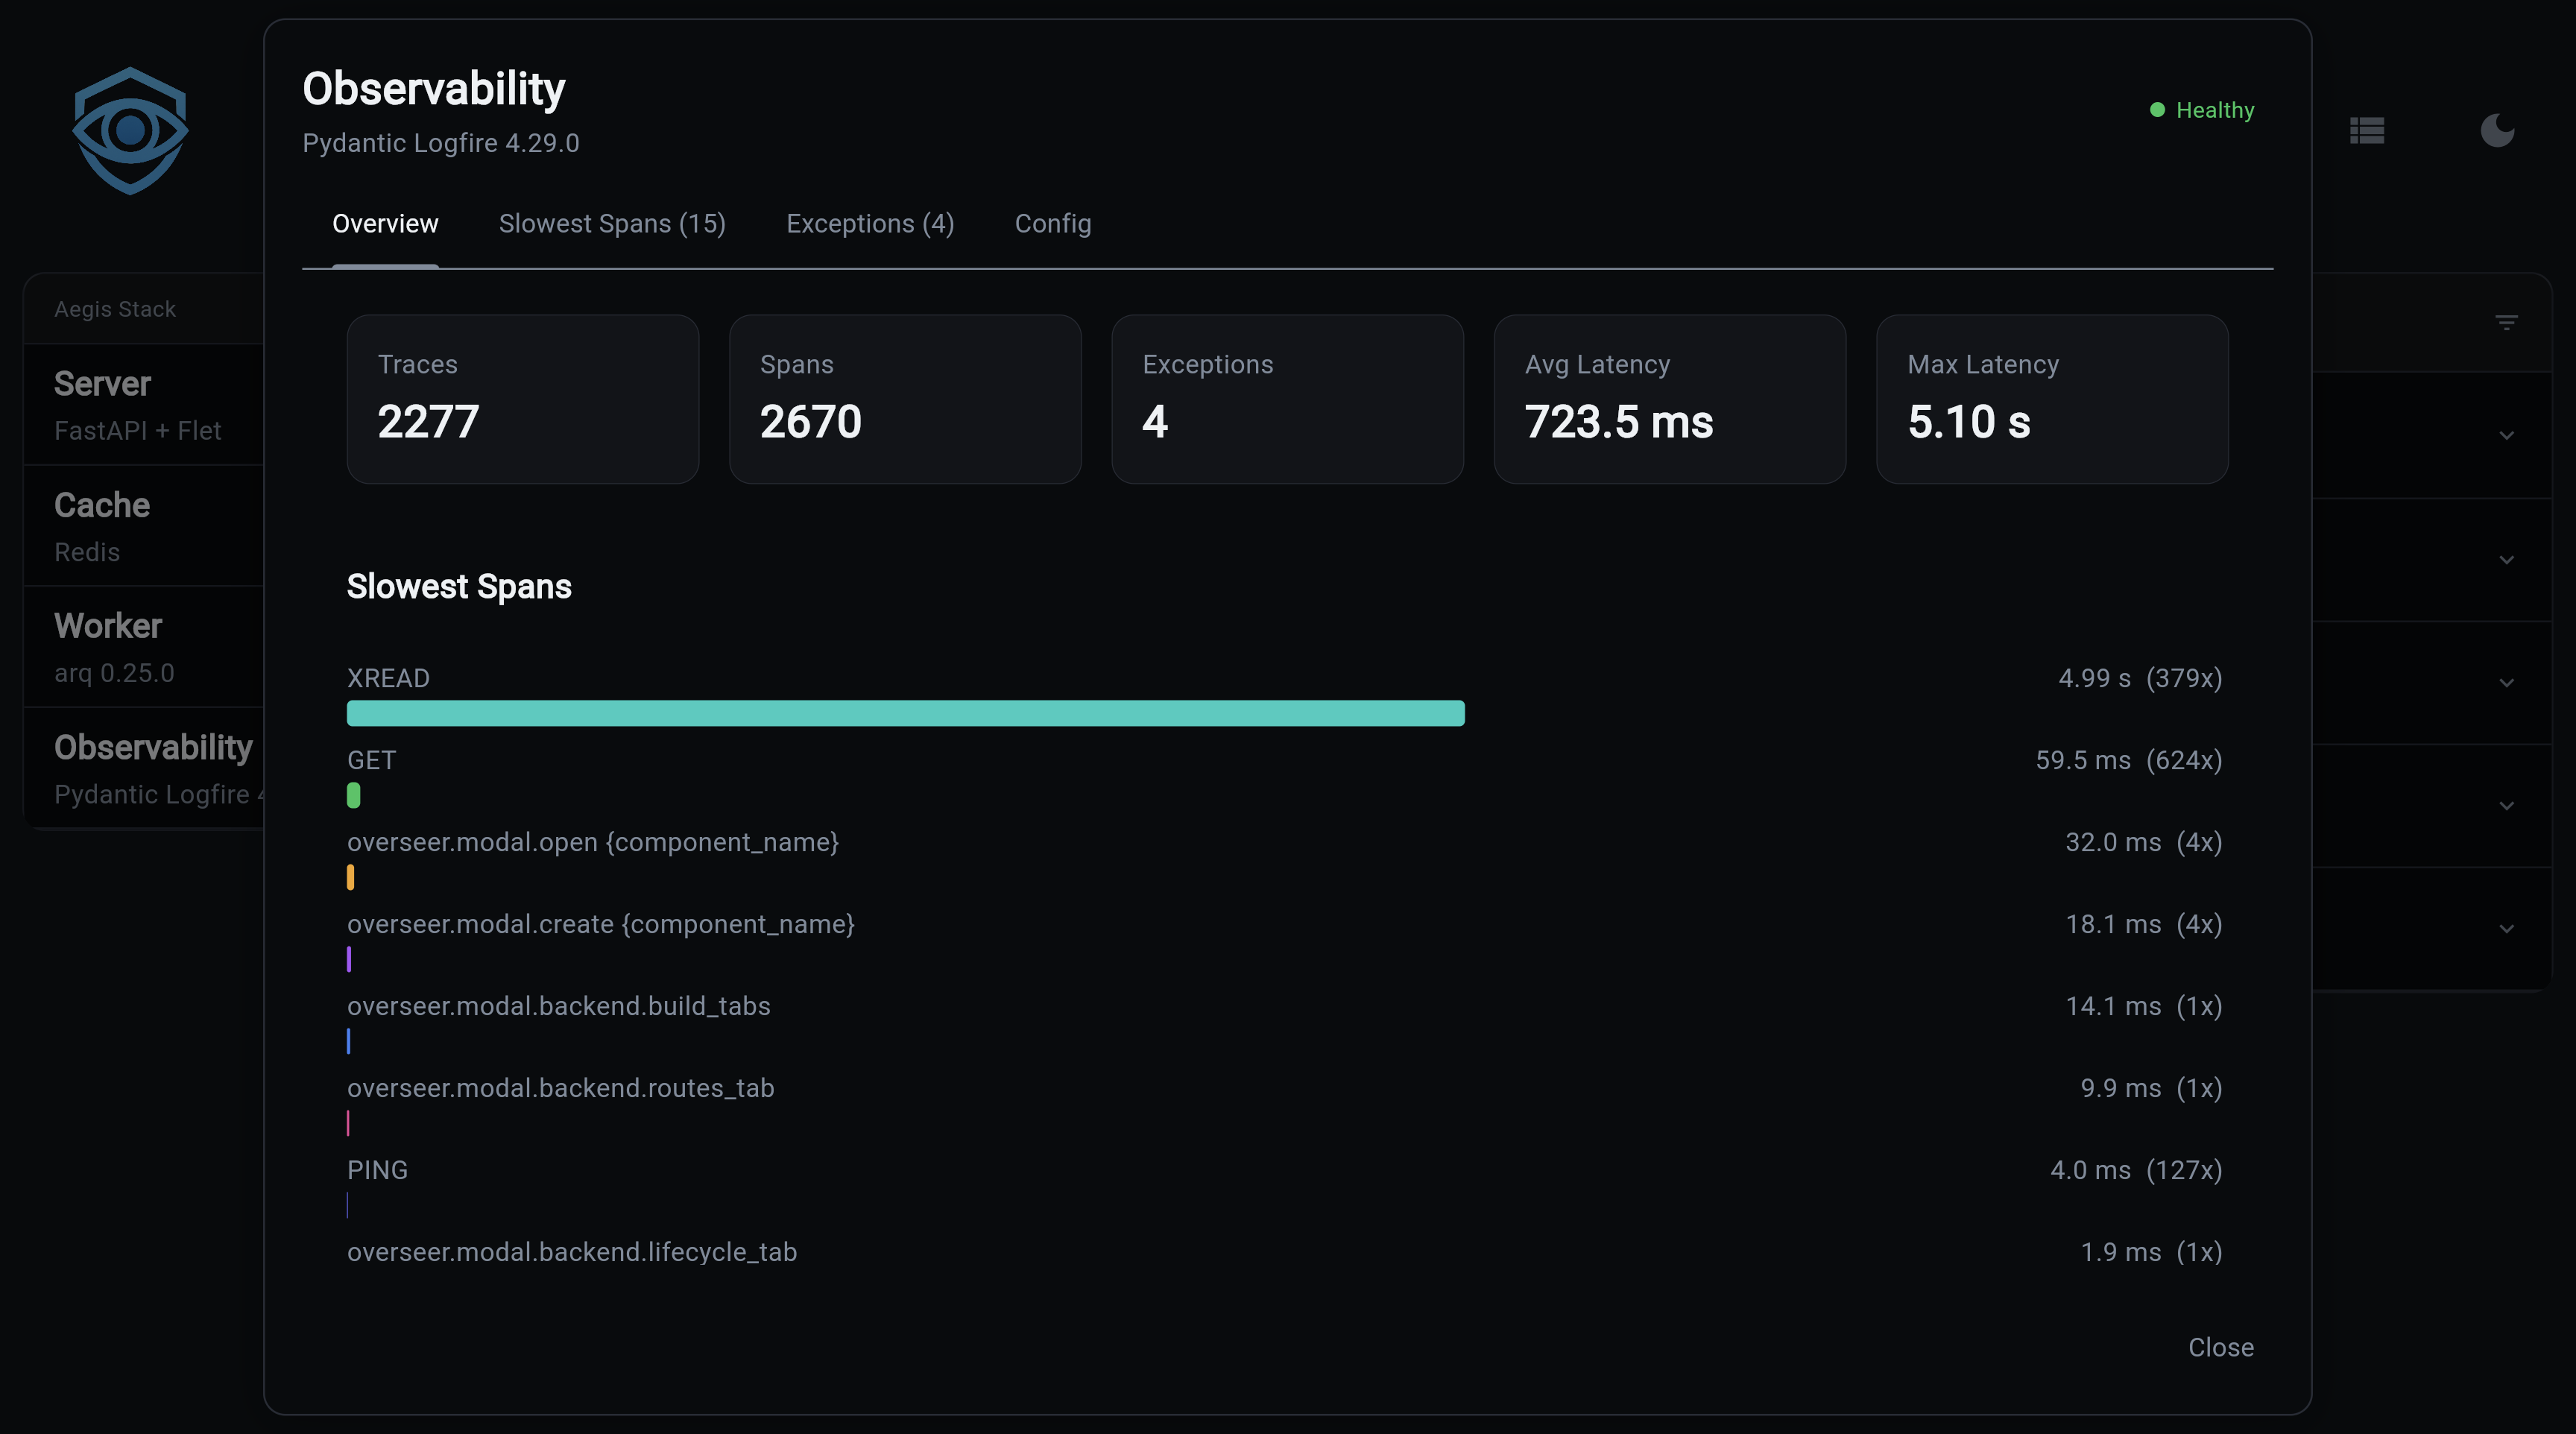
Task: Expand the fourth row chevron
Action: 2506,805
